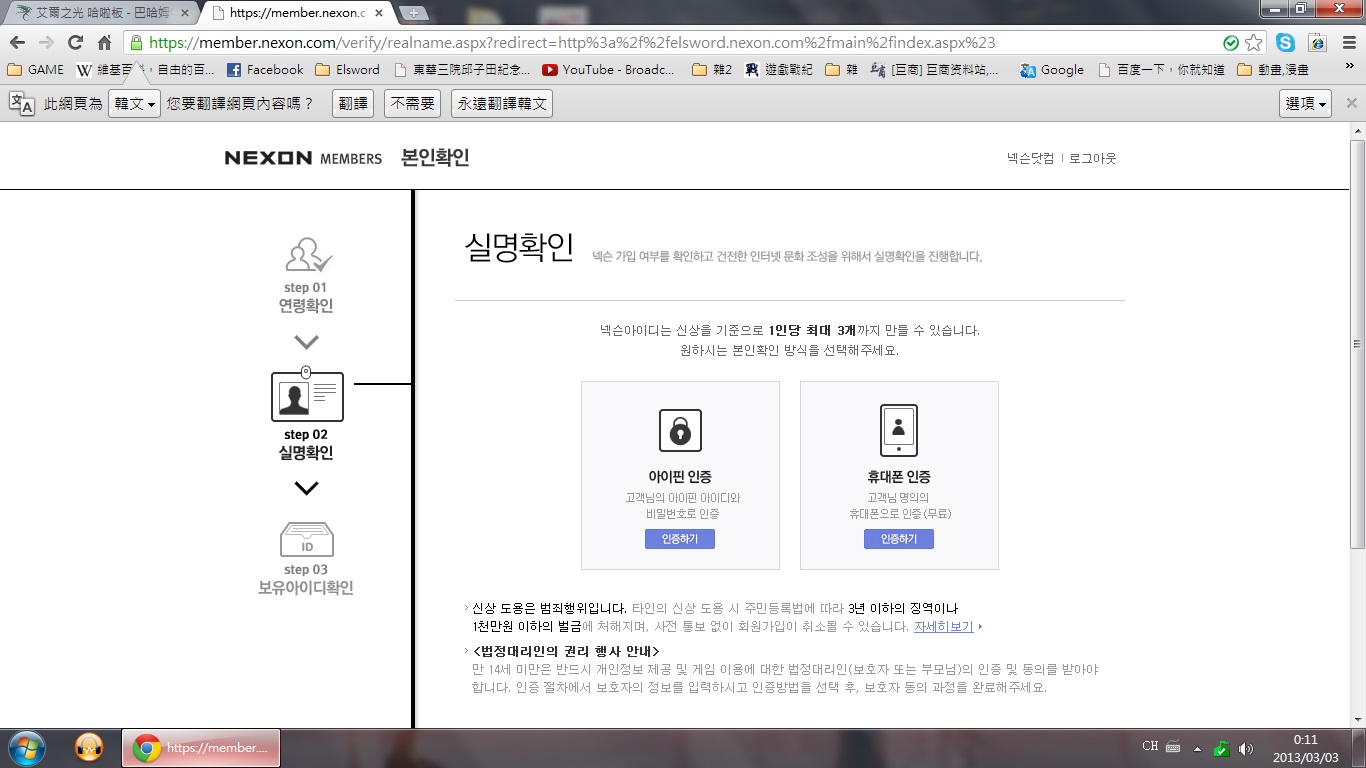This screenshot has height=768, width=1366.
Task: Expand the GAME bookmark folder
Action: tap(35, 70)
